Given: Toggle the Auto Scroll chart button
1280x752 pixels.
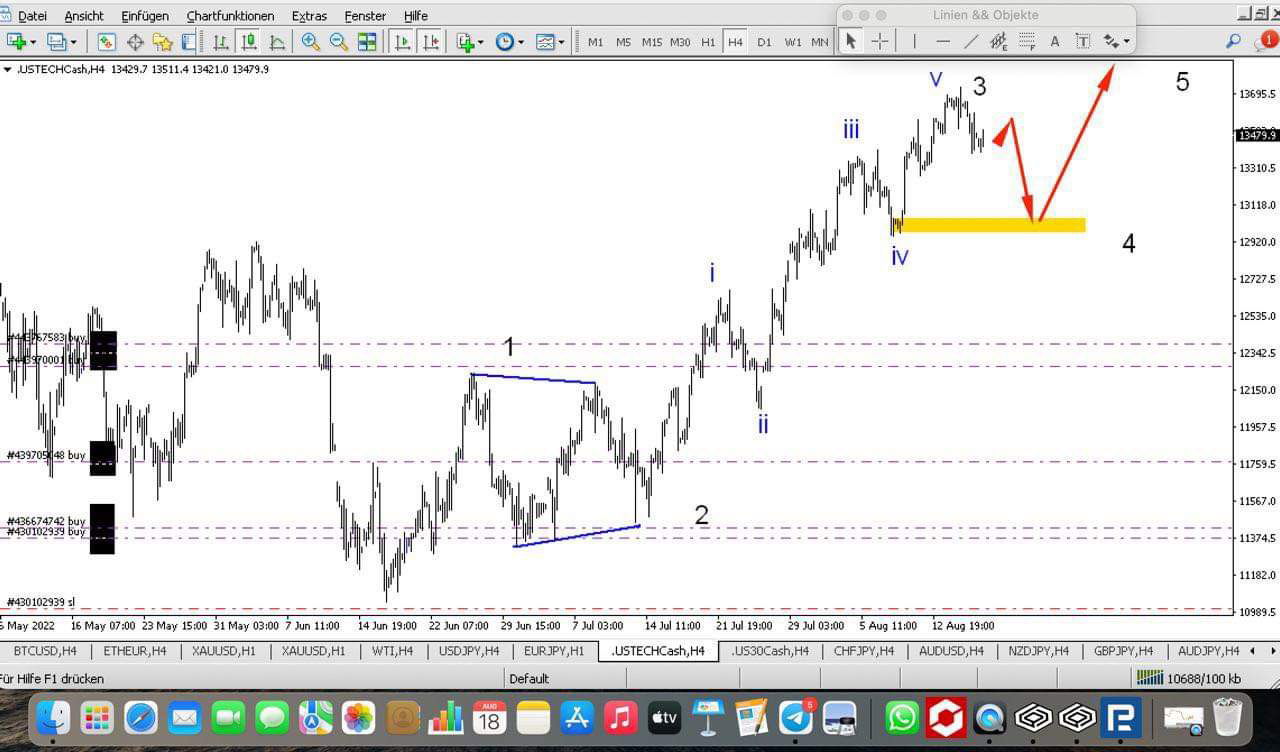Looking at the screenshot, I should pyautogui.click(x=403, y=42).
